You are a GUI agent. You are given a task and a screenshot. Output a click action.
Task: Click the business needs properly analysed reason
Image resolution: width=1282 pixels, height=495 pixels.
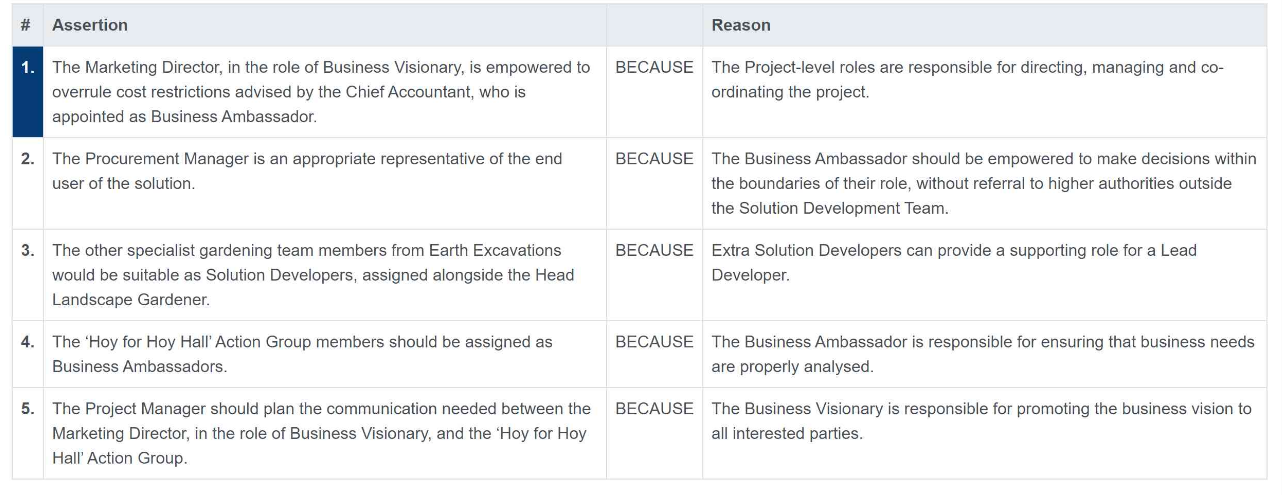click(x=983, y=354)
